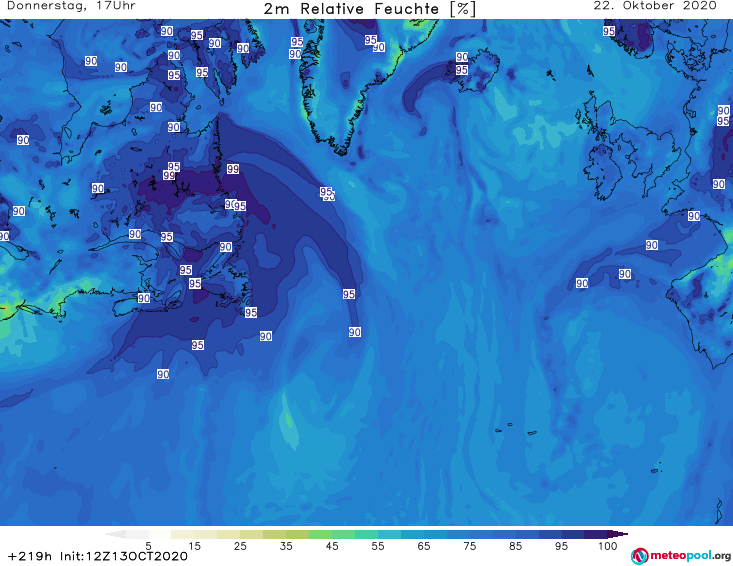Select the title '2m Relative Feuchte [%]'
The height and width of the screenshot is (566, 733).
coord(370,9)
